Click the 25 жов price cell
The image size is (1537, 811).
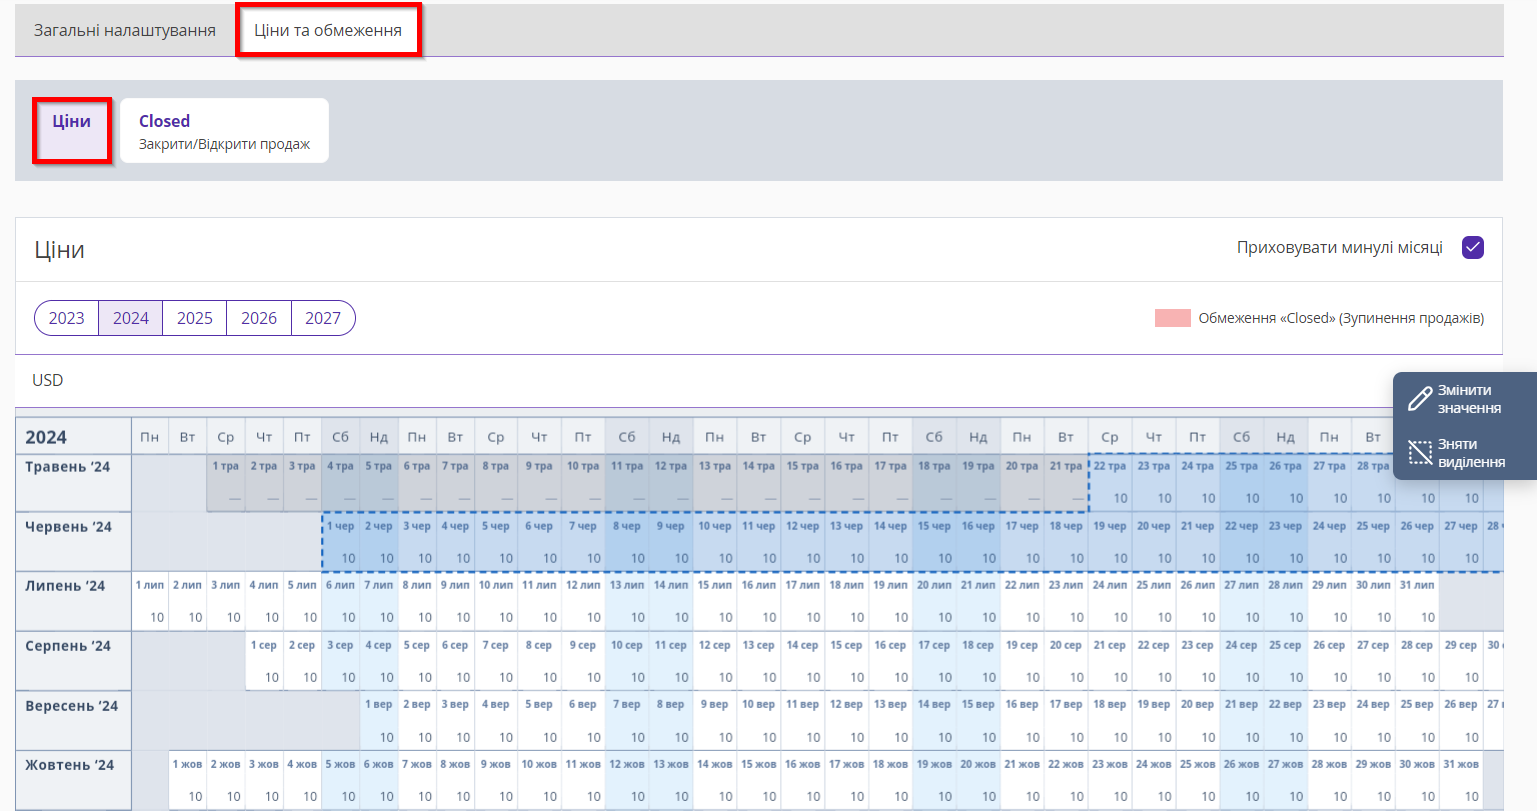tap(1198, 780)
